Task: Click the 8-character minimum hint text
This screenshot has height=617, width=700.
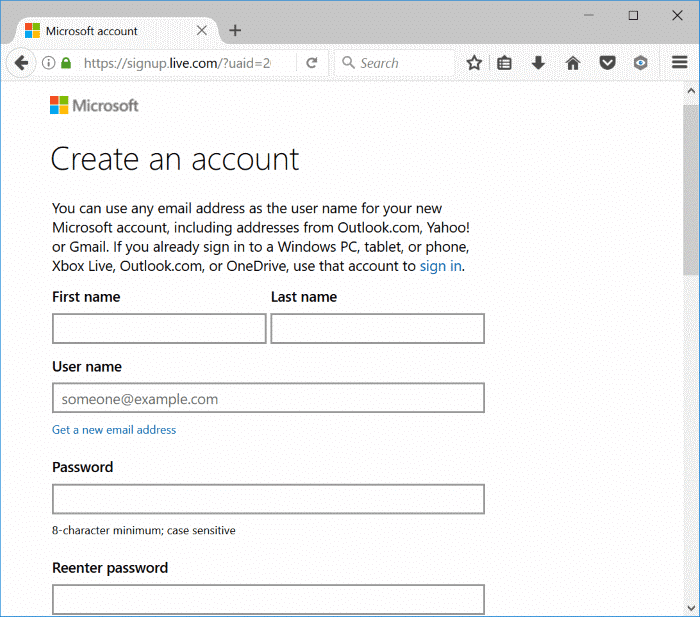Action: pyautogui.click(x=144, y=530)
